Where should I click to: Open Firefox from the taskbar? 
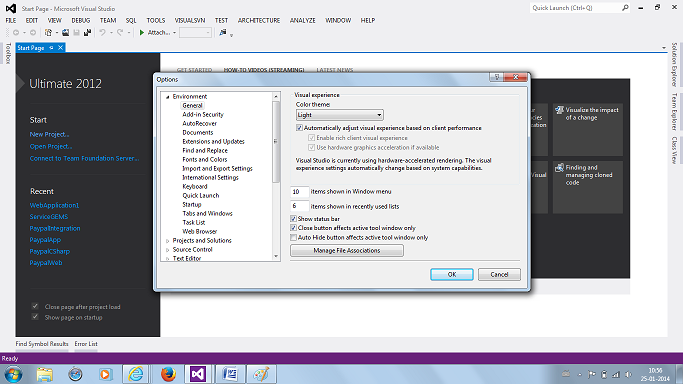[168, 374]
